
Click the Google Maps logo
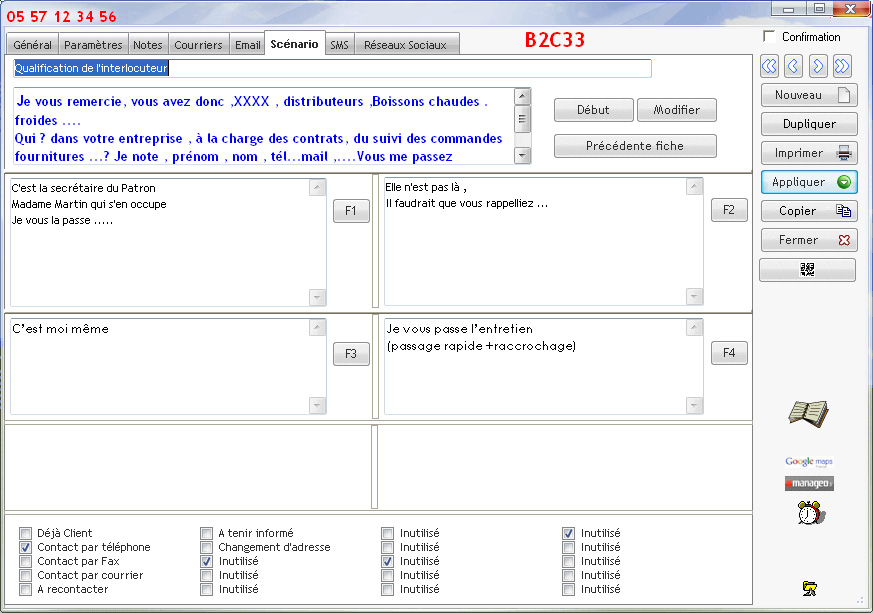coord(808,461)
